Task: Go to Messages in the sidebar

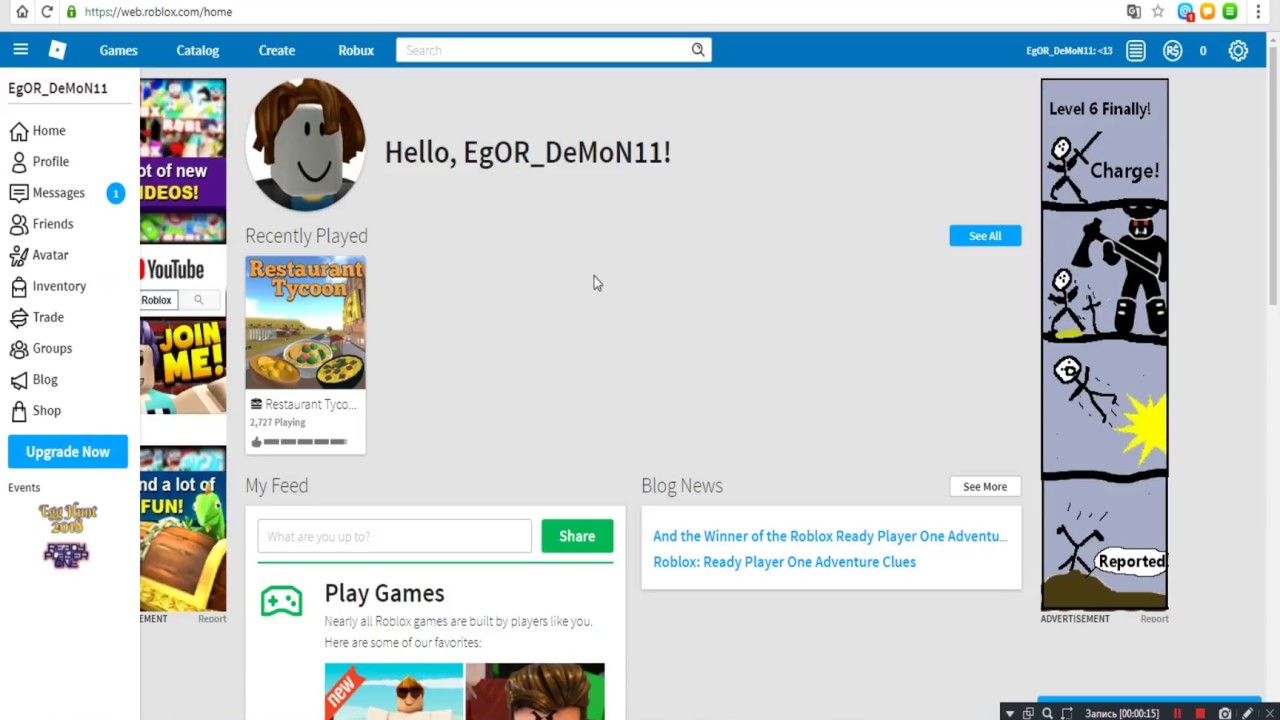Action: tap(58, 193)
